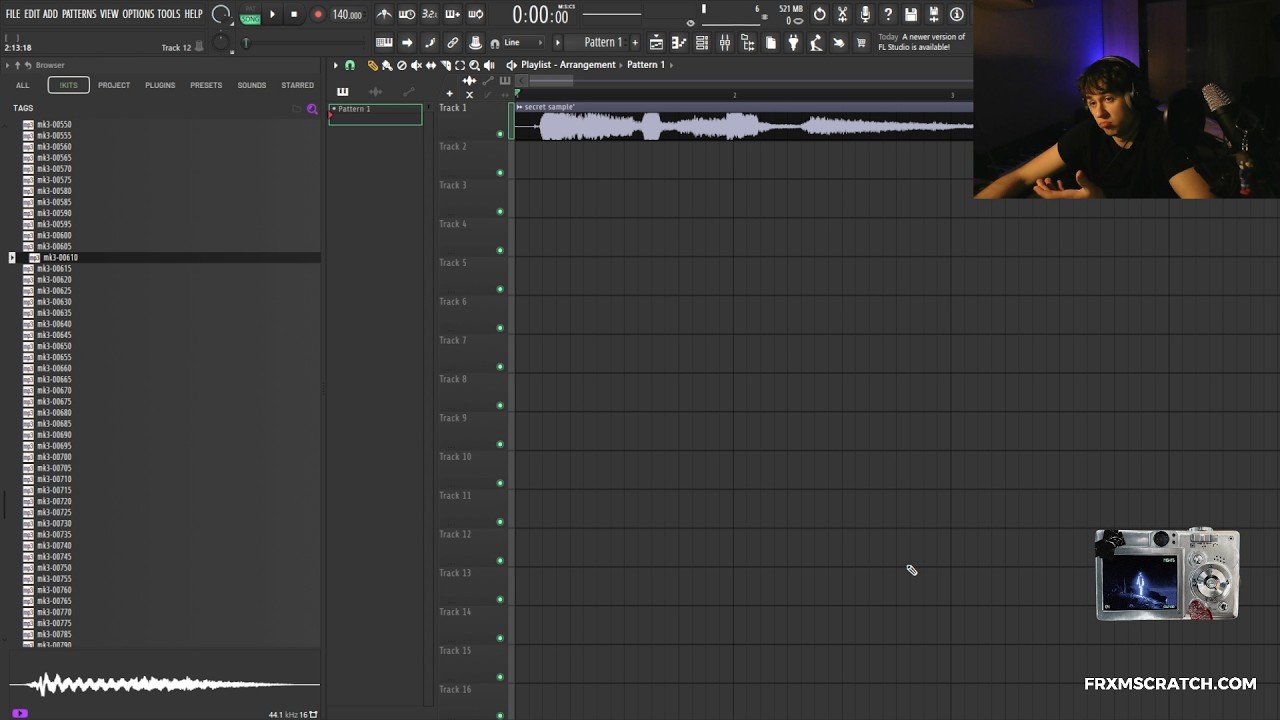Expand the mk3-00610 item arrow
This screenshot has width=1280, height=720.
point(12,257)
